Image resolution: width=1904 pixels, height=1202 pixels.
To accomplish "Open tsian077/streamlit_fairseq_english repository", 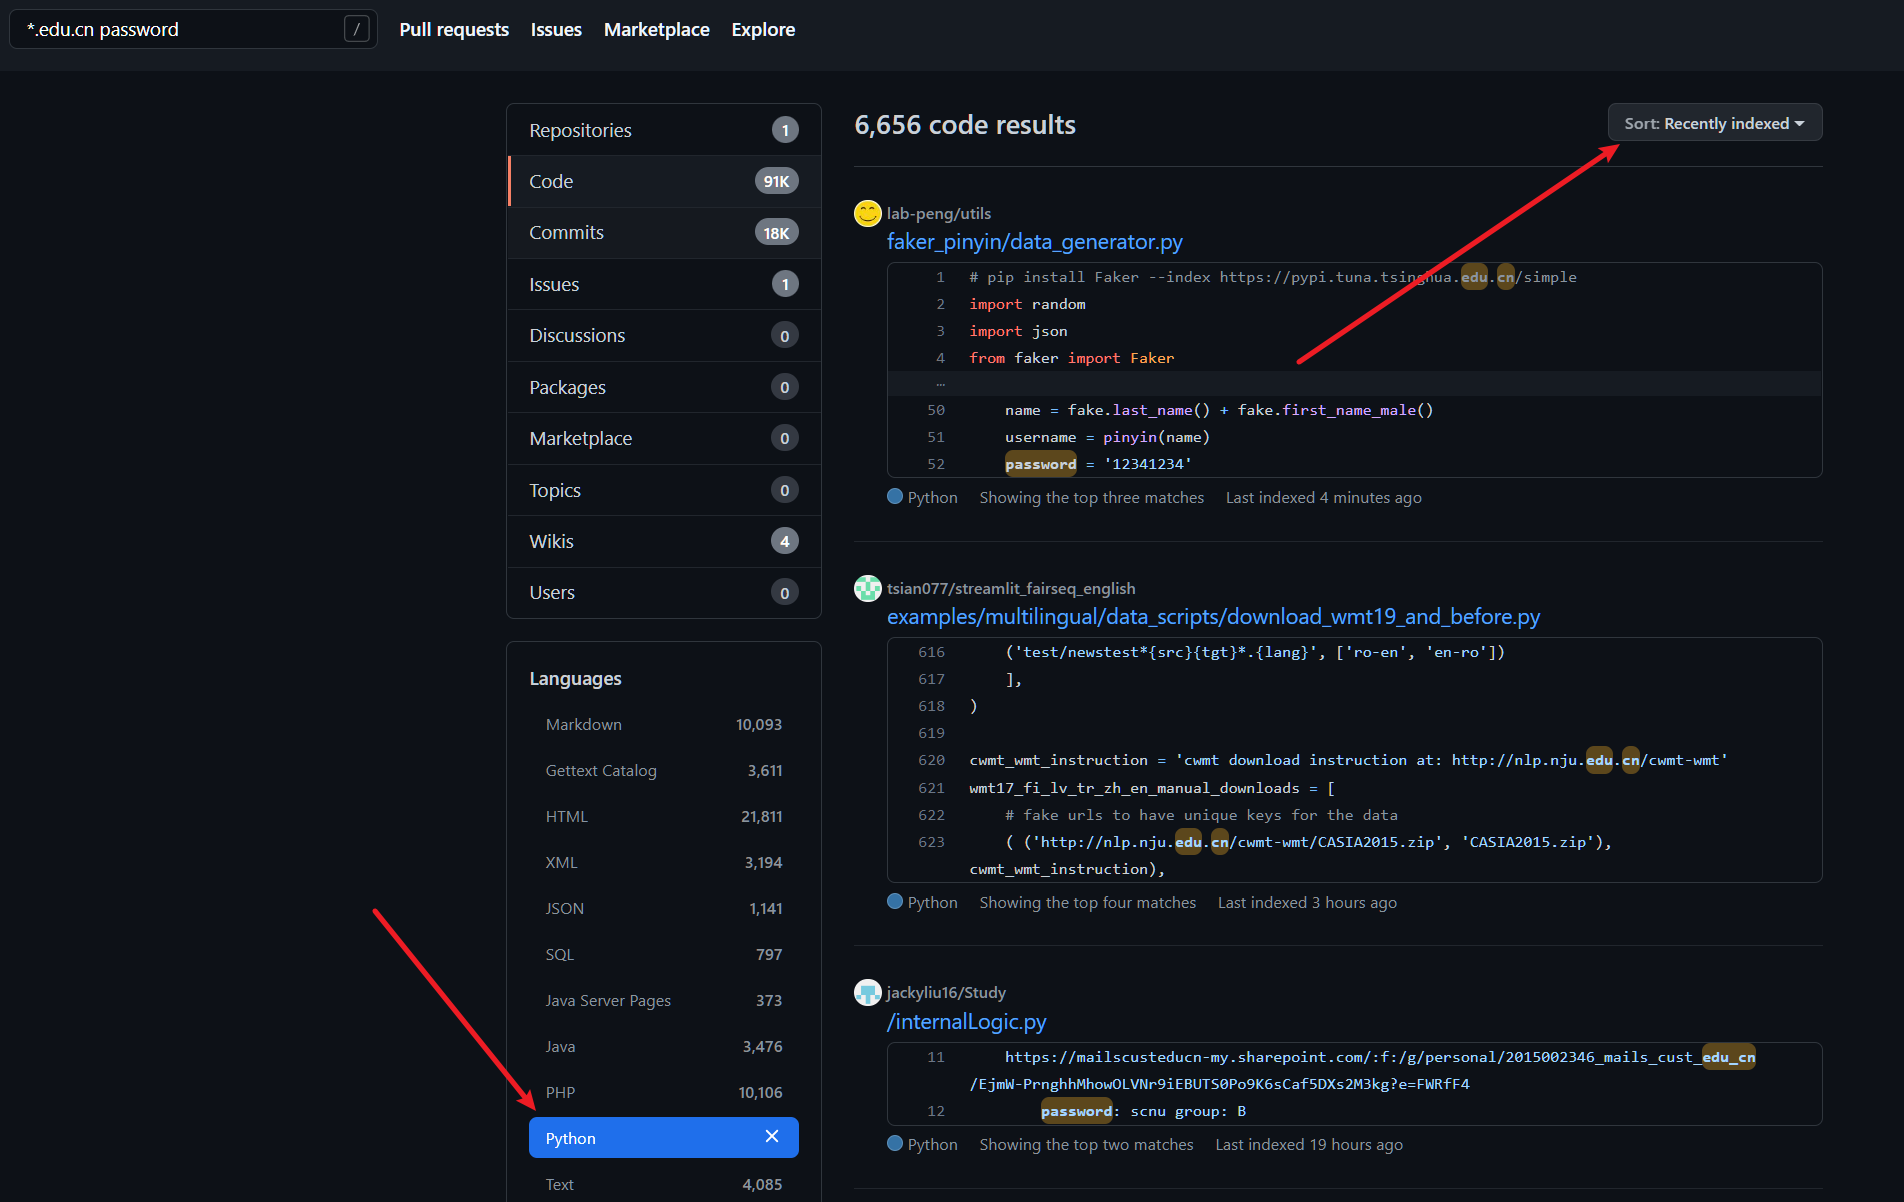I will 1010,588.
